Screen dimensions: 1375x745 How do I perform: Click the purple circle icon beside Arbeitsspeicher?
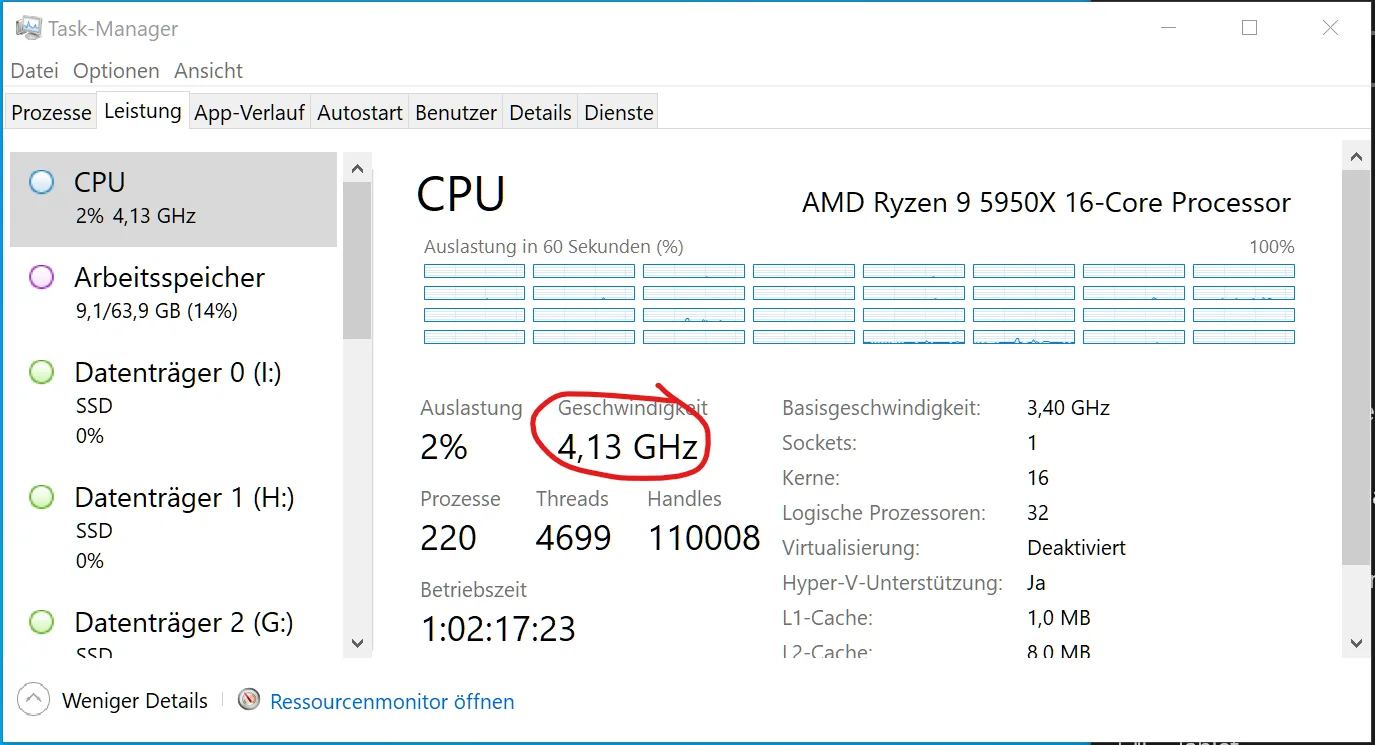(x=41, y=277)
